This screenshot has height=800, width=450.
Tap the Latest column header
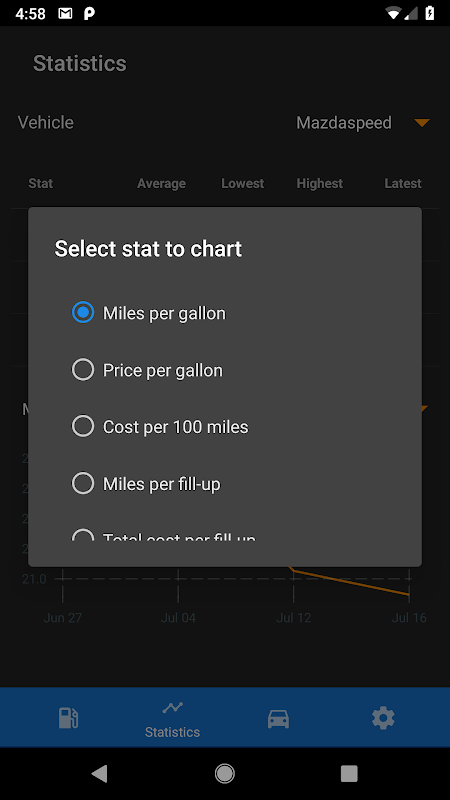(403, 183)
